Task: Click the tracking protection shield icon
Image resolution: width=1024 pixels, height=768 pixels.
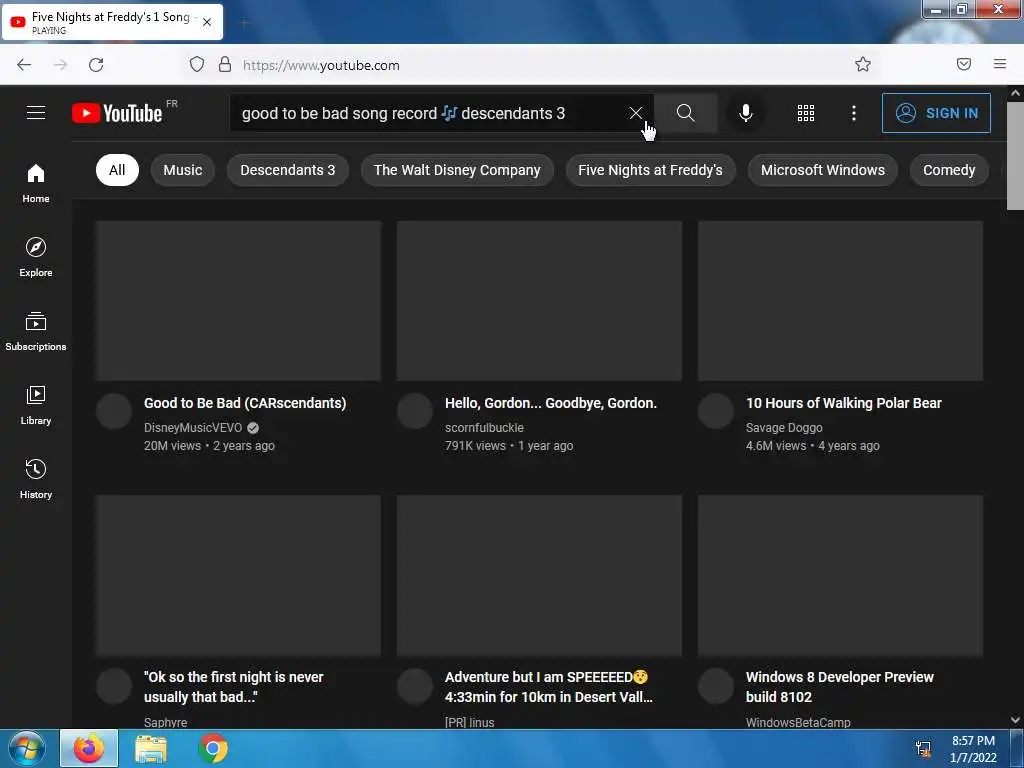Action: (x=197, y=64)
